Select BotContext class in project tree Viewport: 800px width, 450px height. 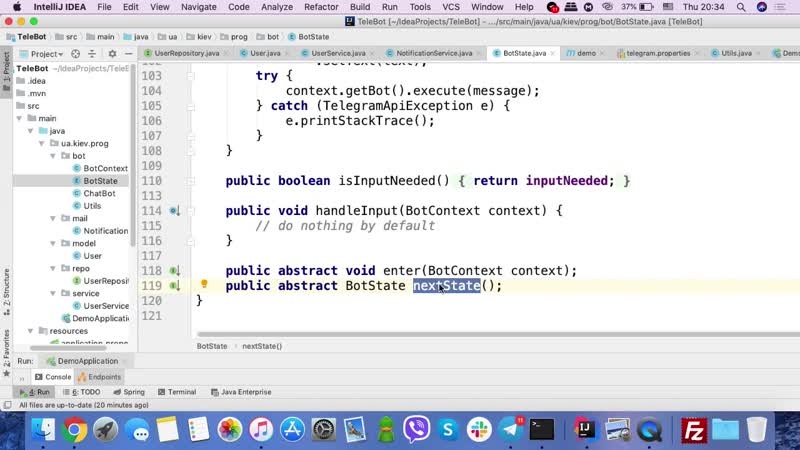click(100, 168)
